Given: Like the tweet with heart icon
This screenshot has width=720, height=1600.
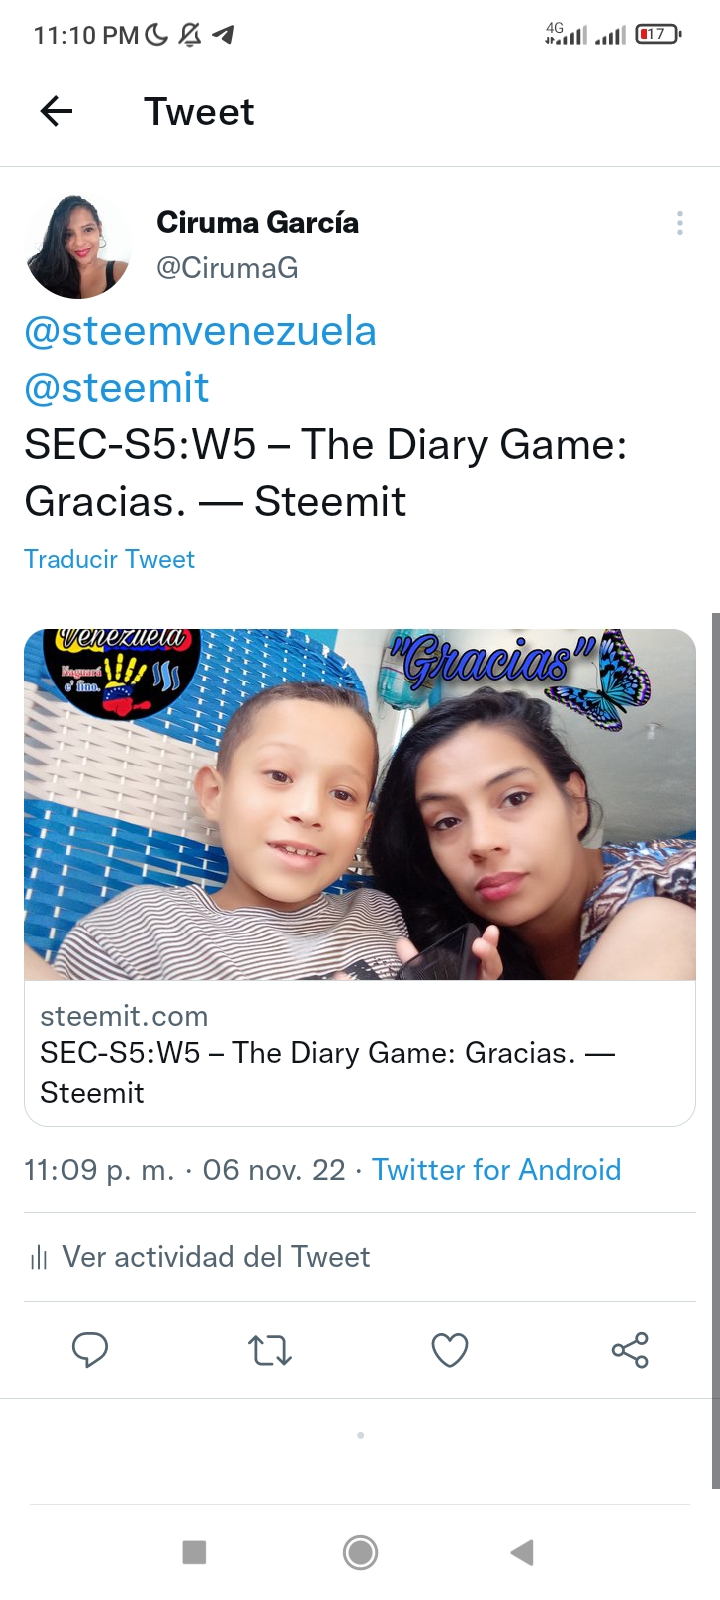Looking at the screenshot, I should tap(450, 1350).
